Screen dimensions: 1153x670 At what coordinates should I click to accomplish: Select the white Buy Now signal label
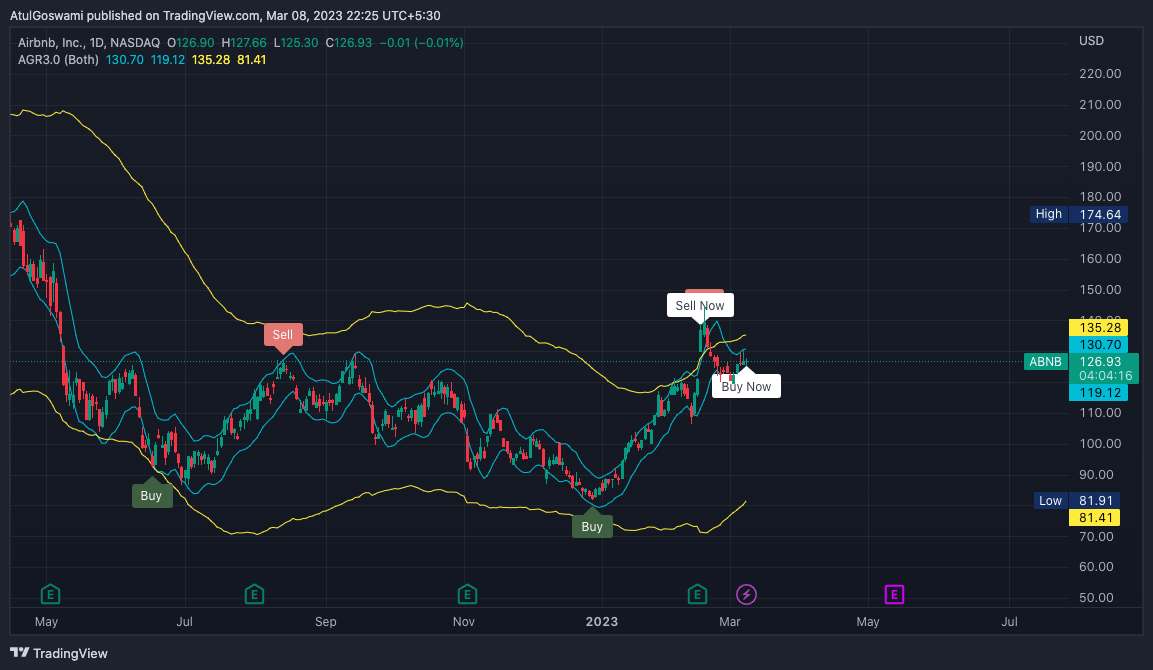(746, 386)
